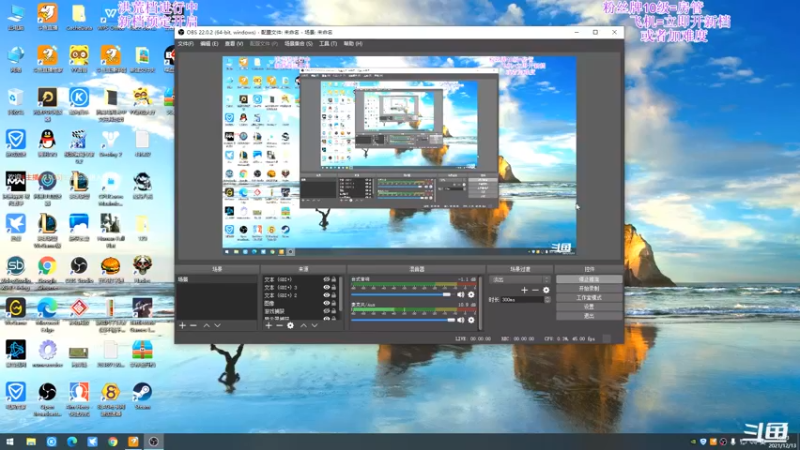Open source properties via the gear icon
The image size is (800, 450).
[x=290, y=326]
